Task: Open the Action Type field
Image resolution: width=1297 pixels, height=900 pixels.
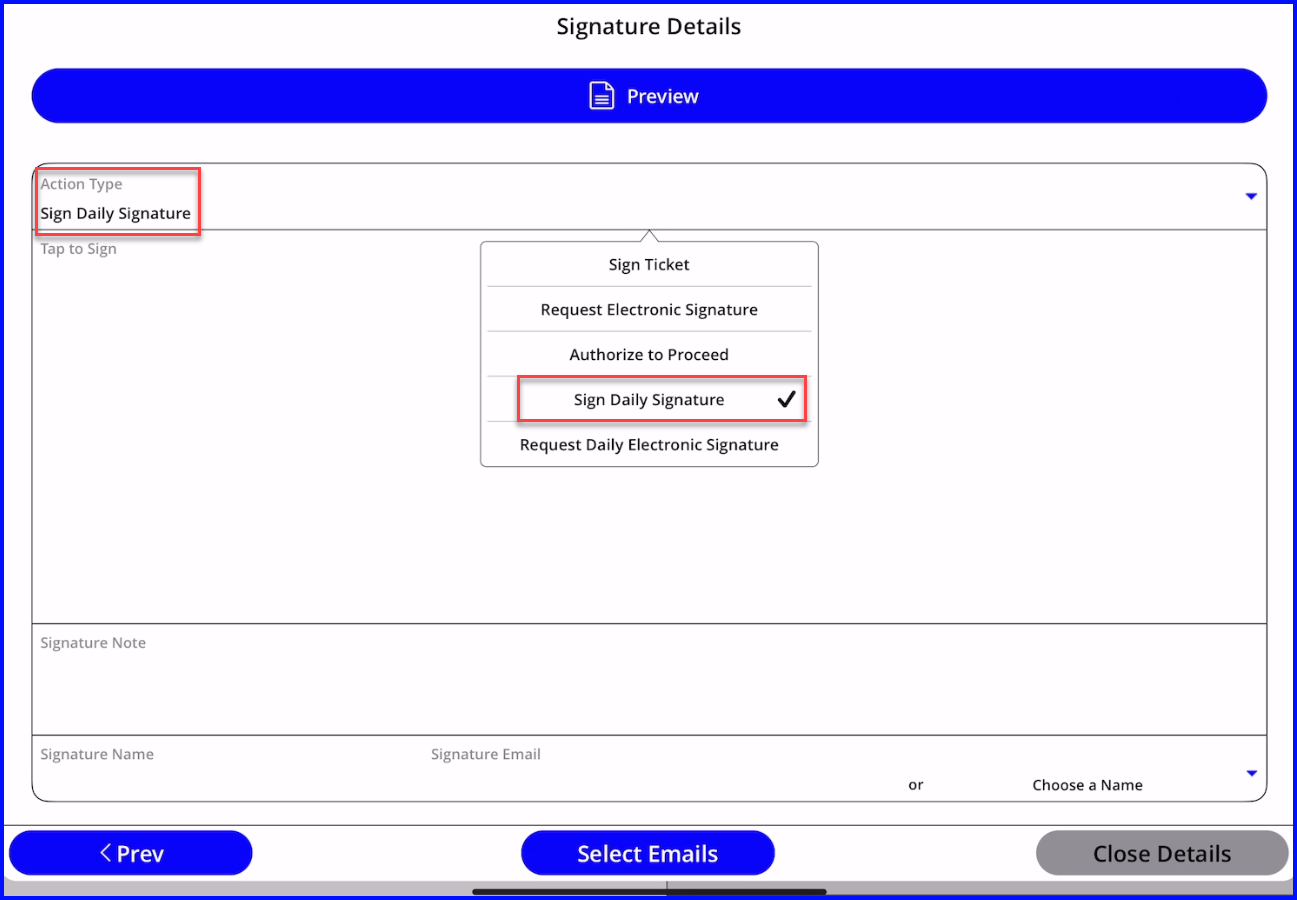Action: (x=649, y=197)
